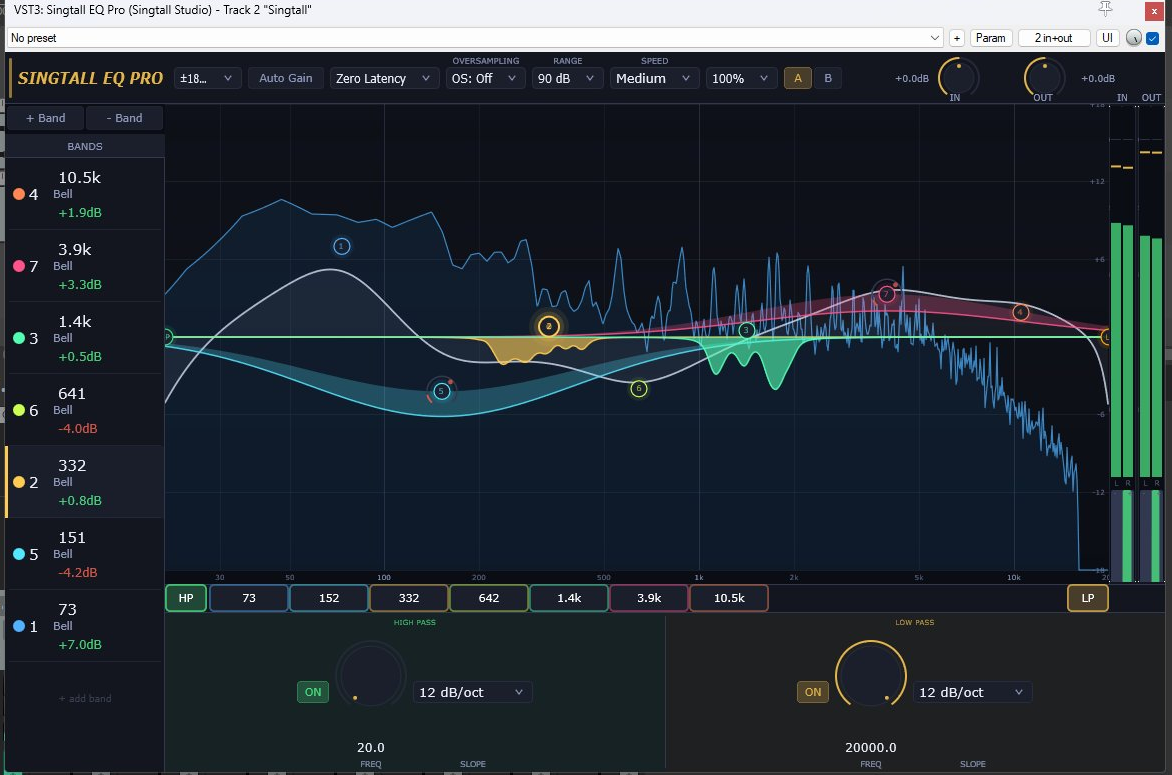The width and height of the screenshot is (1172, 775).
Task: Select band node 7 on the EQ curve
Action: (x=886, y=294)
